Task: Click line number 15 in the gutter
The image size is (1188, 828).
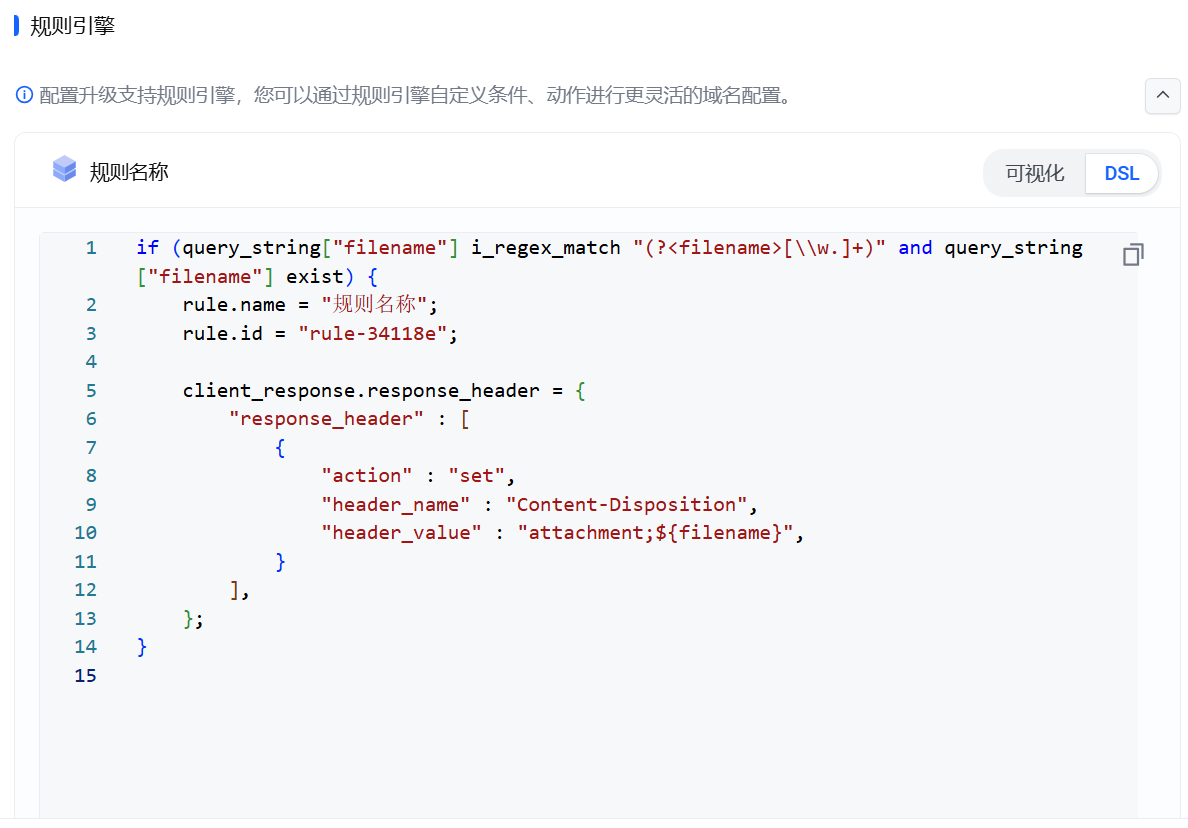Action: point(86,676)
